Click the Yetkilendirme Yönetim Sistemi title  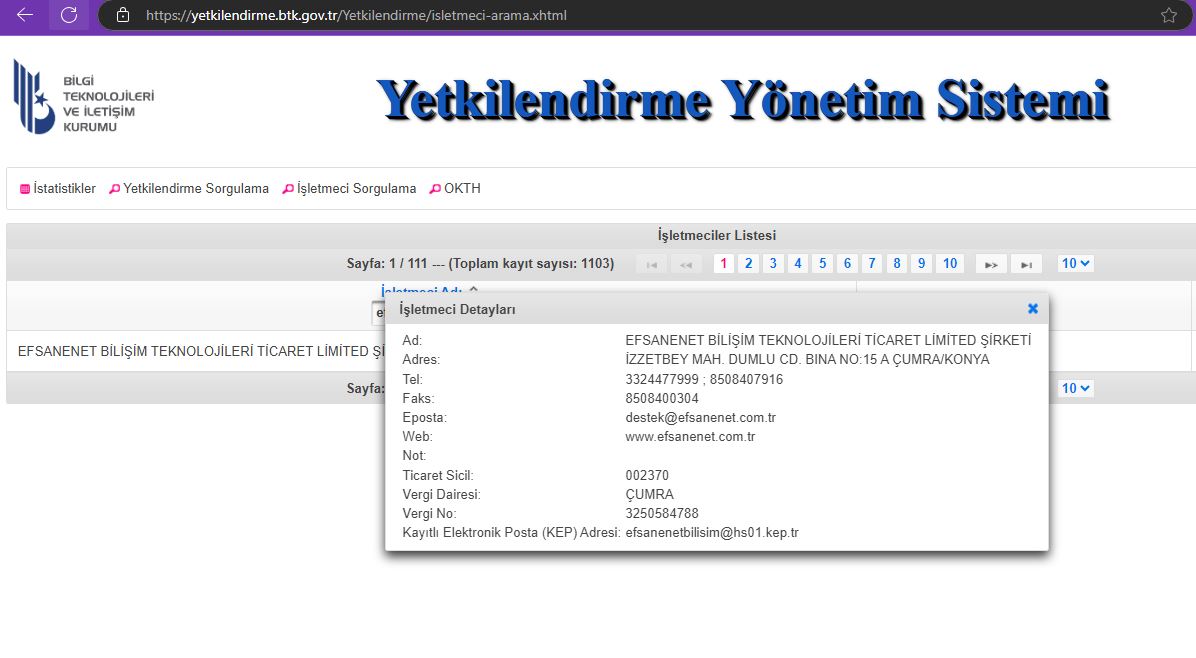click(x=743, y=100)
